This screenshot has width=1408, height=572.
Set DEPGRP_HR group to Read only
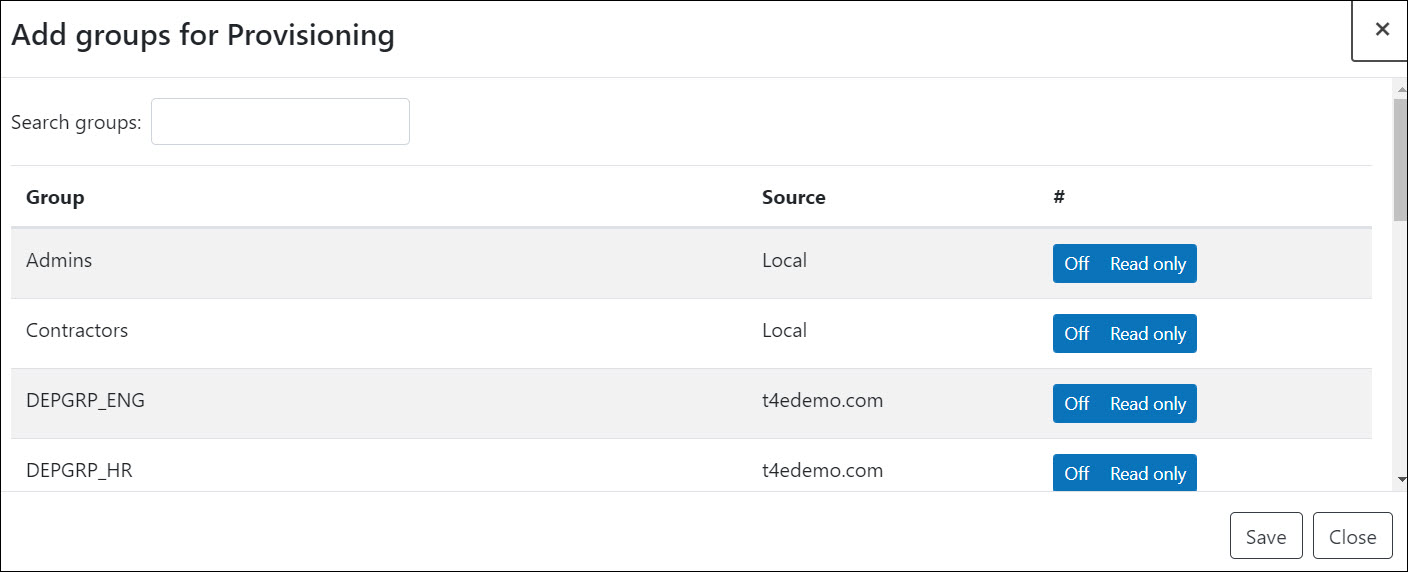coord(1148,473)
